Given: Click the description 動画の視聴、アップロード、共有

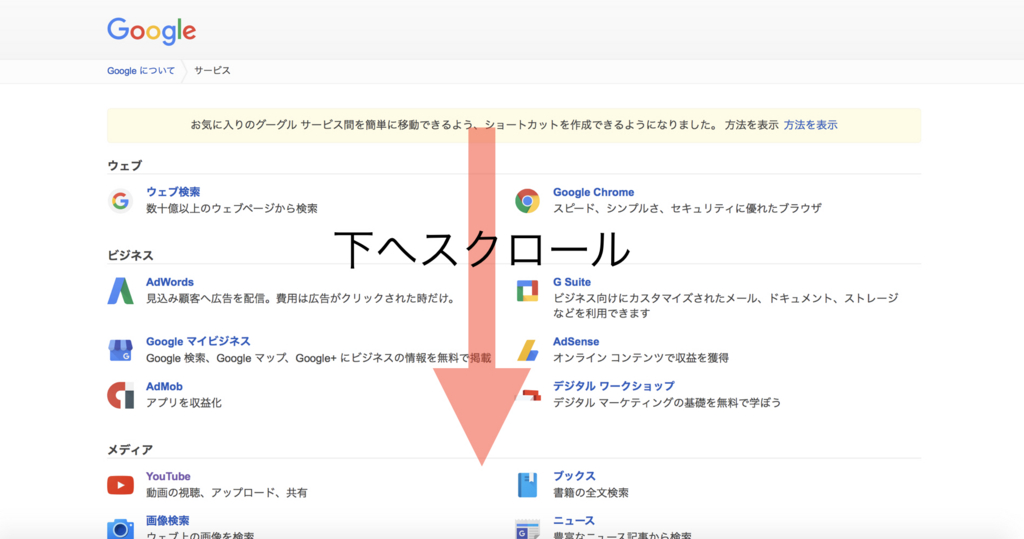Looking at the screenshot, I should pyautogui.click(x=227, y=493).
